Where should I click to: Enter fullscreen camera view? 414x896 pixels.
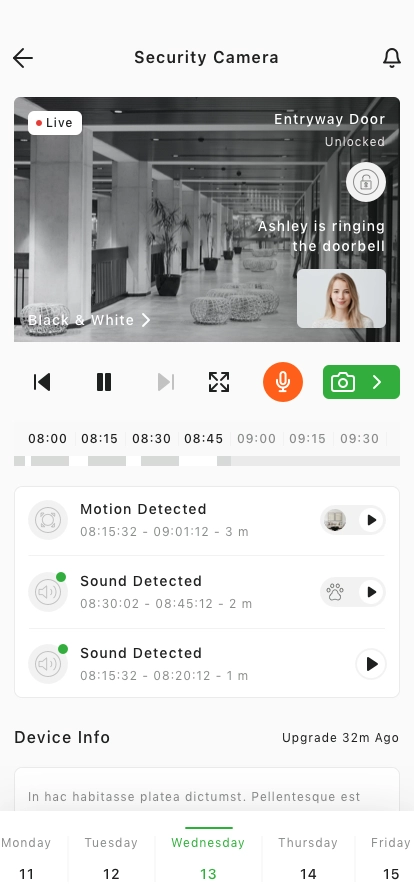(x=219, y=382)
